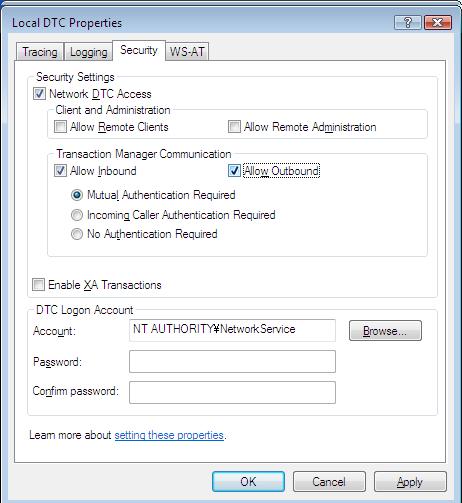Check Allow Remote Administration option
The image size is (462, 503).
point(234,127)
